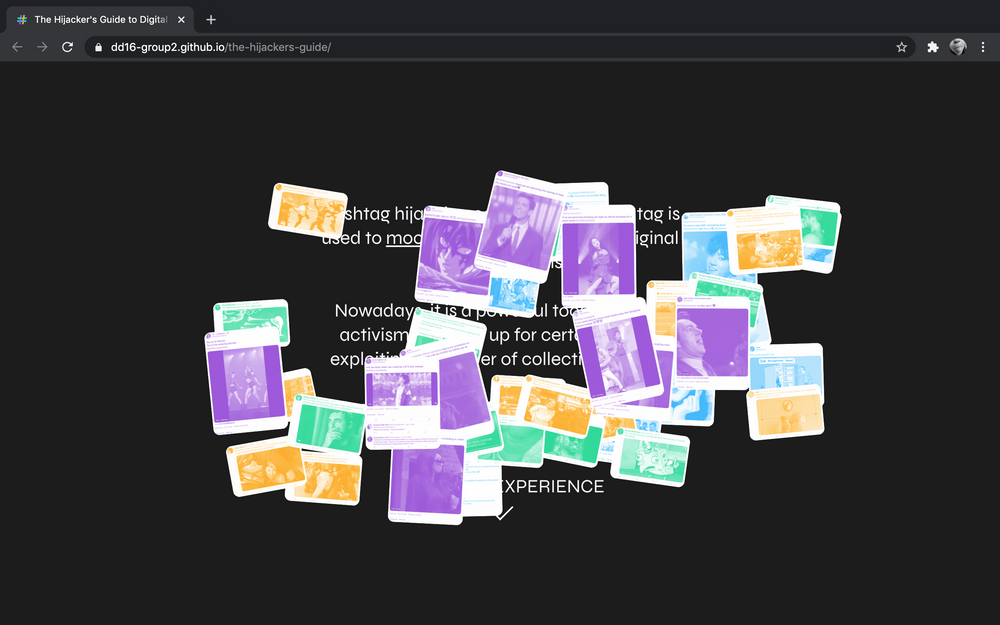Viewport: 1000px width, 625px height.
Task: Follow the underlined "mock" link
Action: 404,238
